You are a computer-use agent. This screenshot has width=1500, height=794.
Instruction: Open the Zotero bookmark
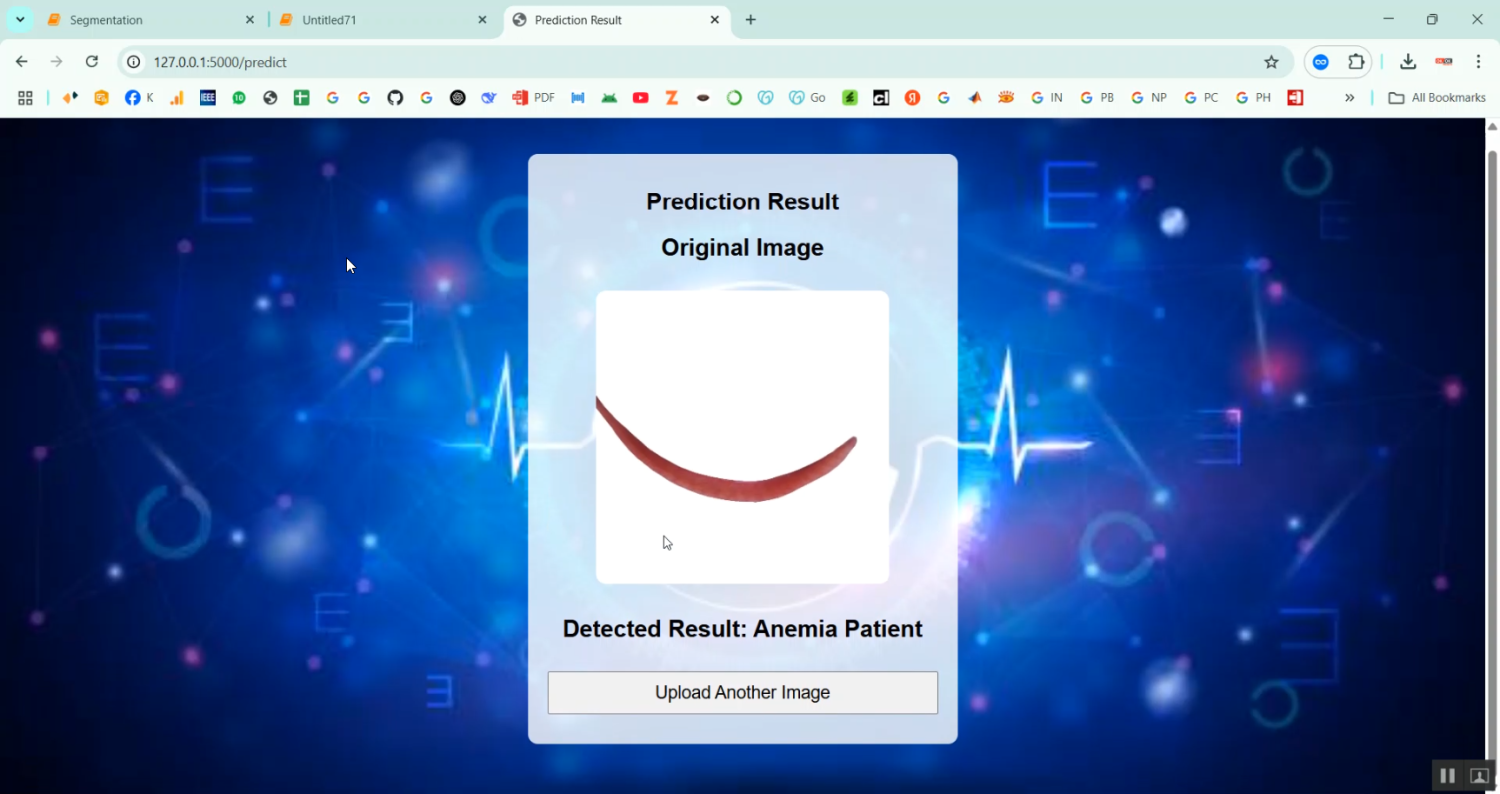(x=671, y=97)
